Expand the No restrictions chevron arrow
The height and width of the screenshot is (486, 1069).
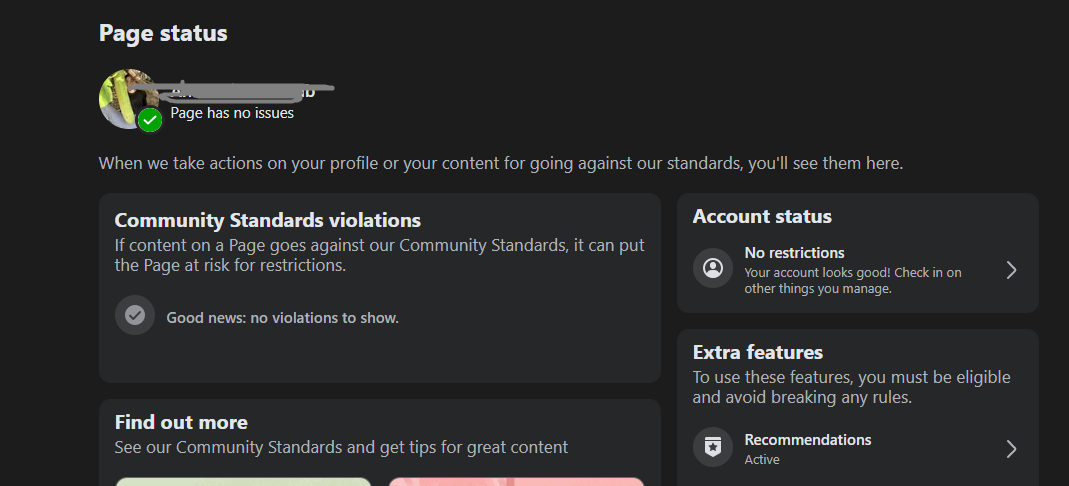pos(1012,271)
